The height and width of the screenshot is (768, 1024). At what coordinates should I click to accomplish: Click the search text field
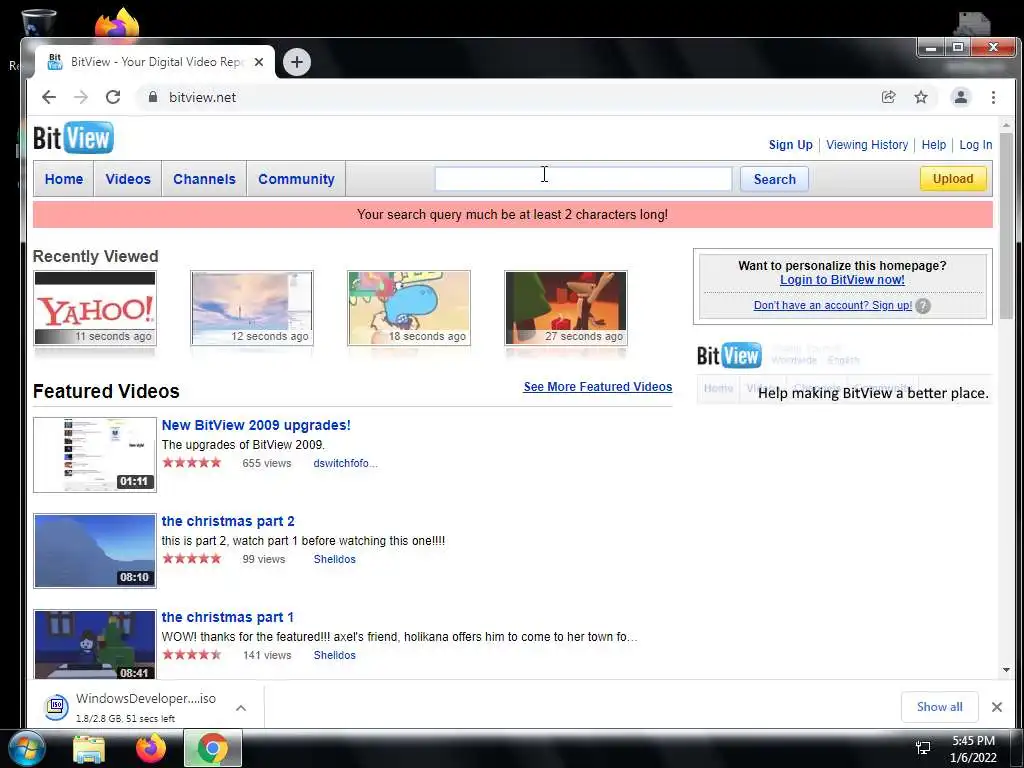tap(583, 179)
